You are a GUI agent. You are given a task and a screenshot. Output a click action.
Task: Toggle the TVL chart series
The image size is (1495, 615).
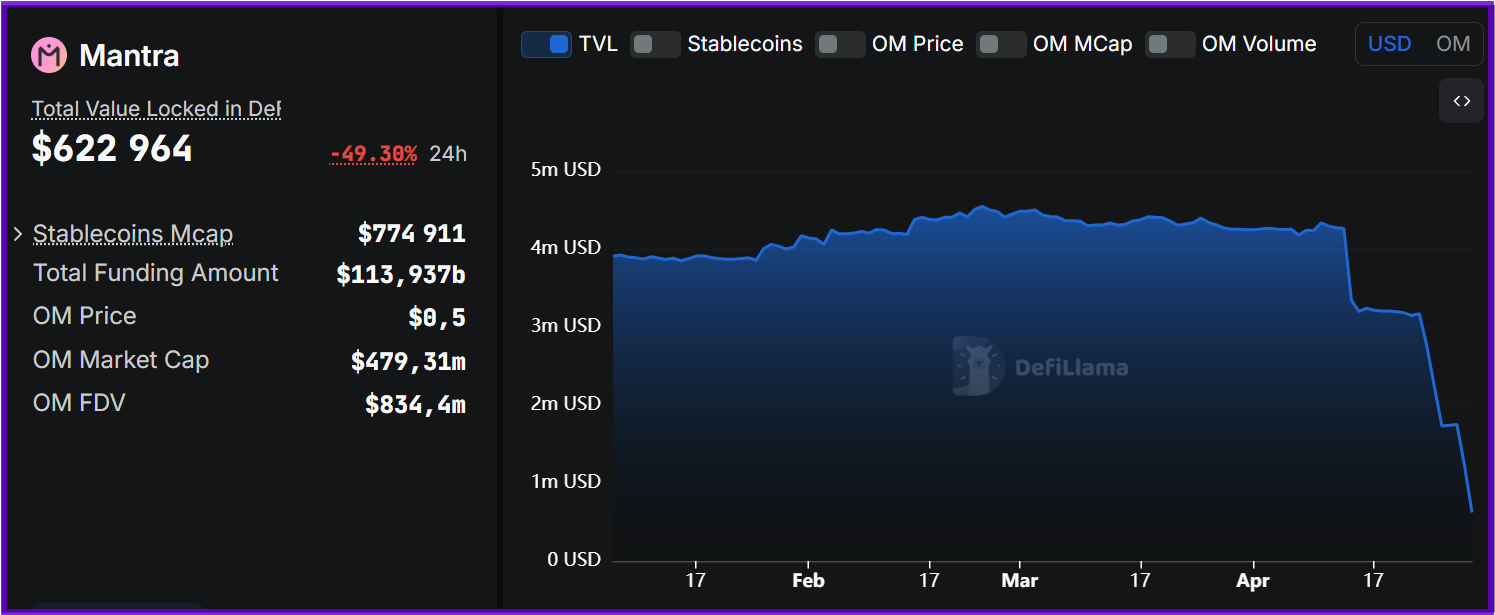(x=546, y=44)
